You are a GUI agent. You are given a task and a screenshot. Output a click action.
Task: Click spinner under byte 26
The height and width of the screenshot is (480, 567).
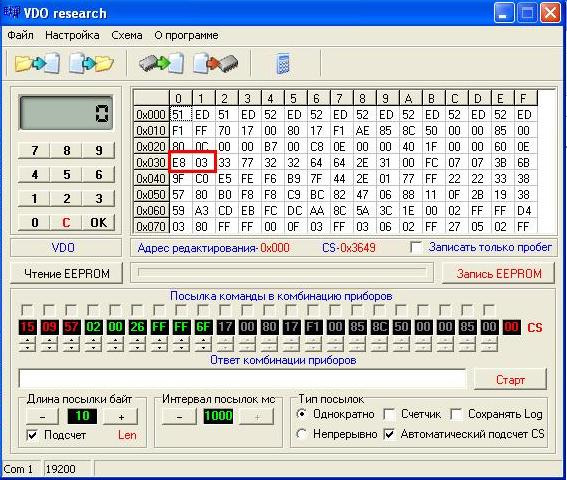pos(137,344)
